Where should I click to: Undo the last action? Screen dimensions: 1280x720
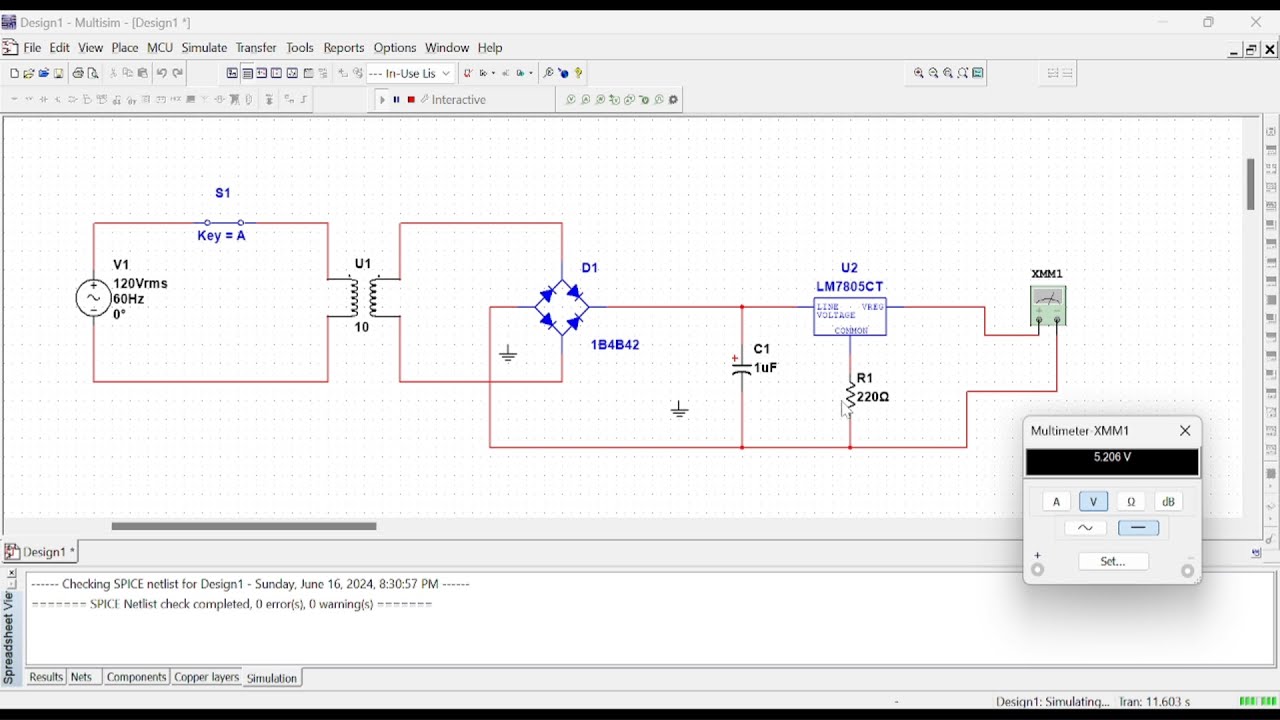(x=161, y=73)
